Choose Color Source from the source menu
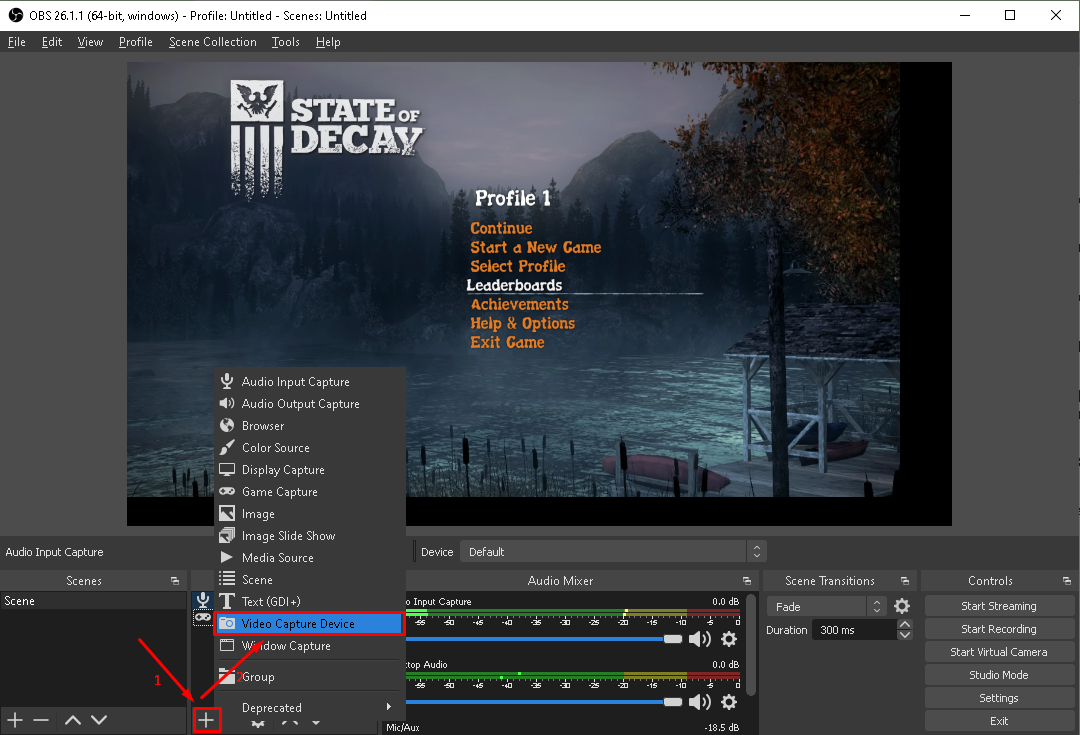 point(309,448)
